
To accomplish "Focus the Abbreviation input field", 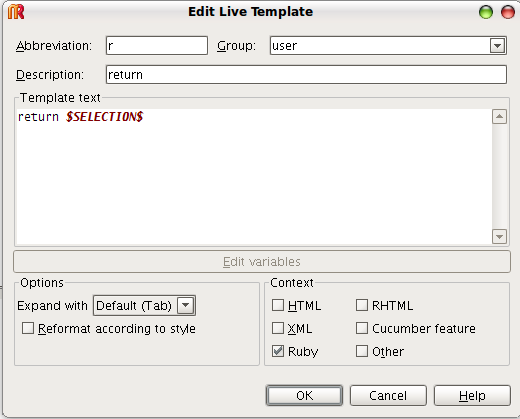I will pyautogui.click(x=157, y=46).
